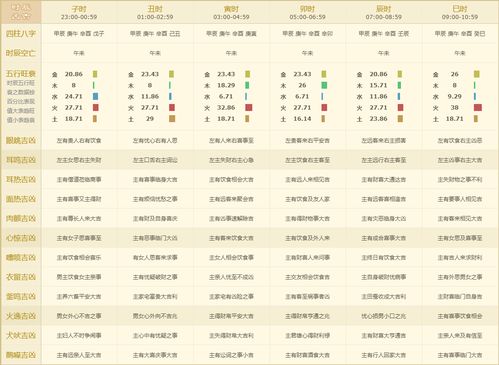This screenshot has height=365, width=499.
Task: Select the 耳热吉凶 row label
Action: pos(21,180)
